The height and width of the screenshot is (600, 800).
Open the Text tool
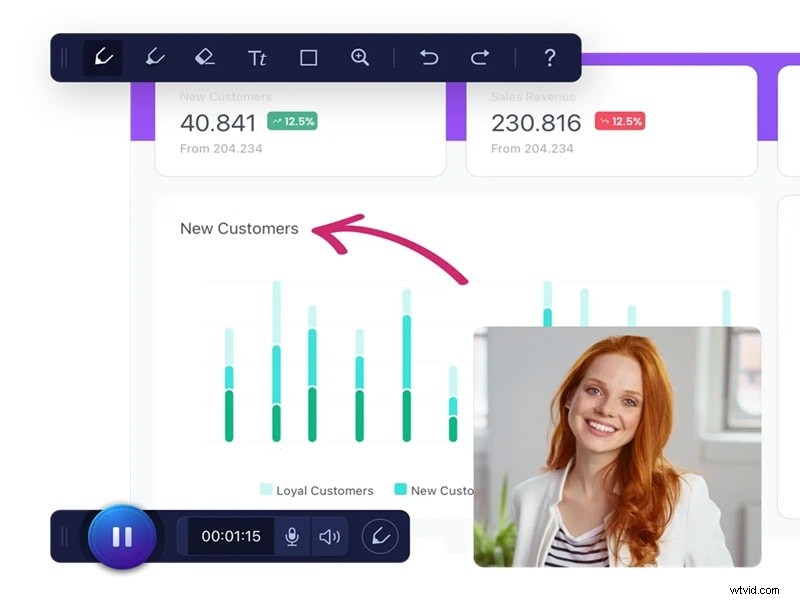coord(257,57)
